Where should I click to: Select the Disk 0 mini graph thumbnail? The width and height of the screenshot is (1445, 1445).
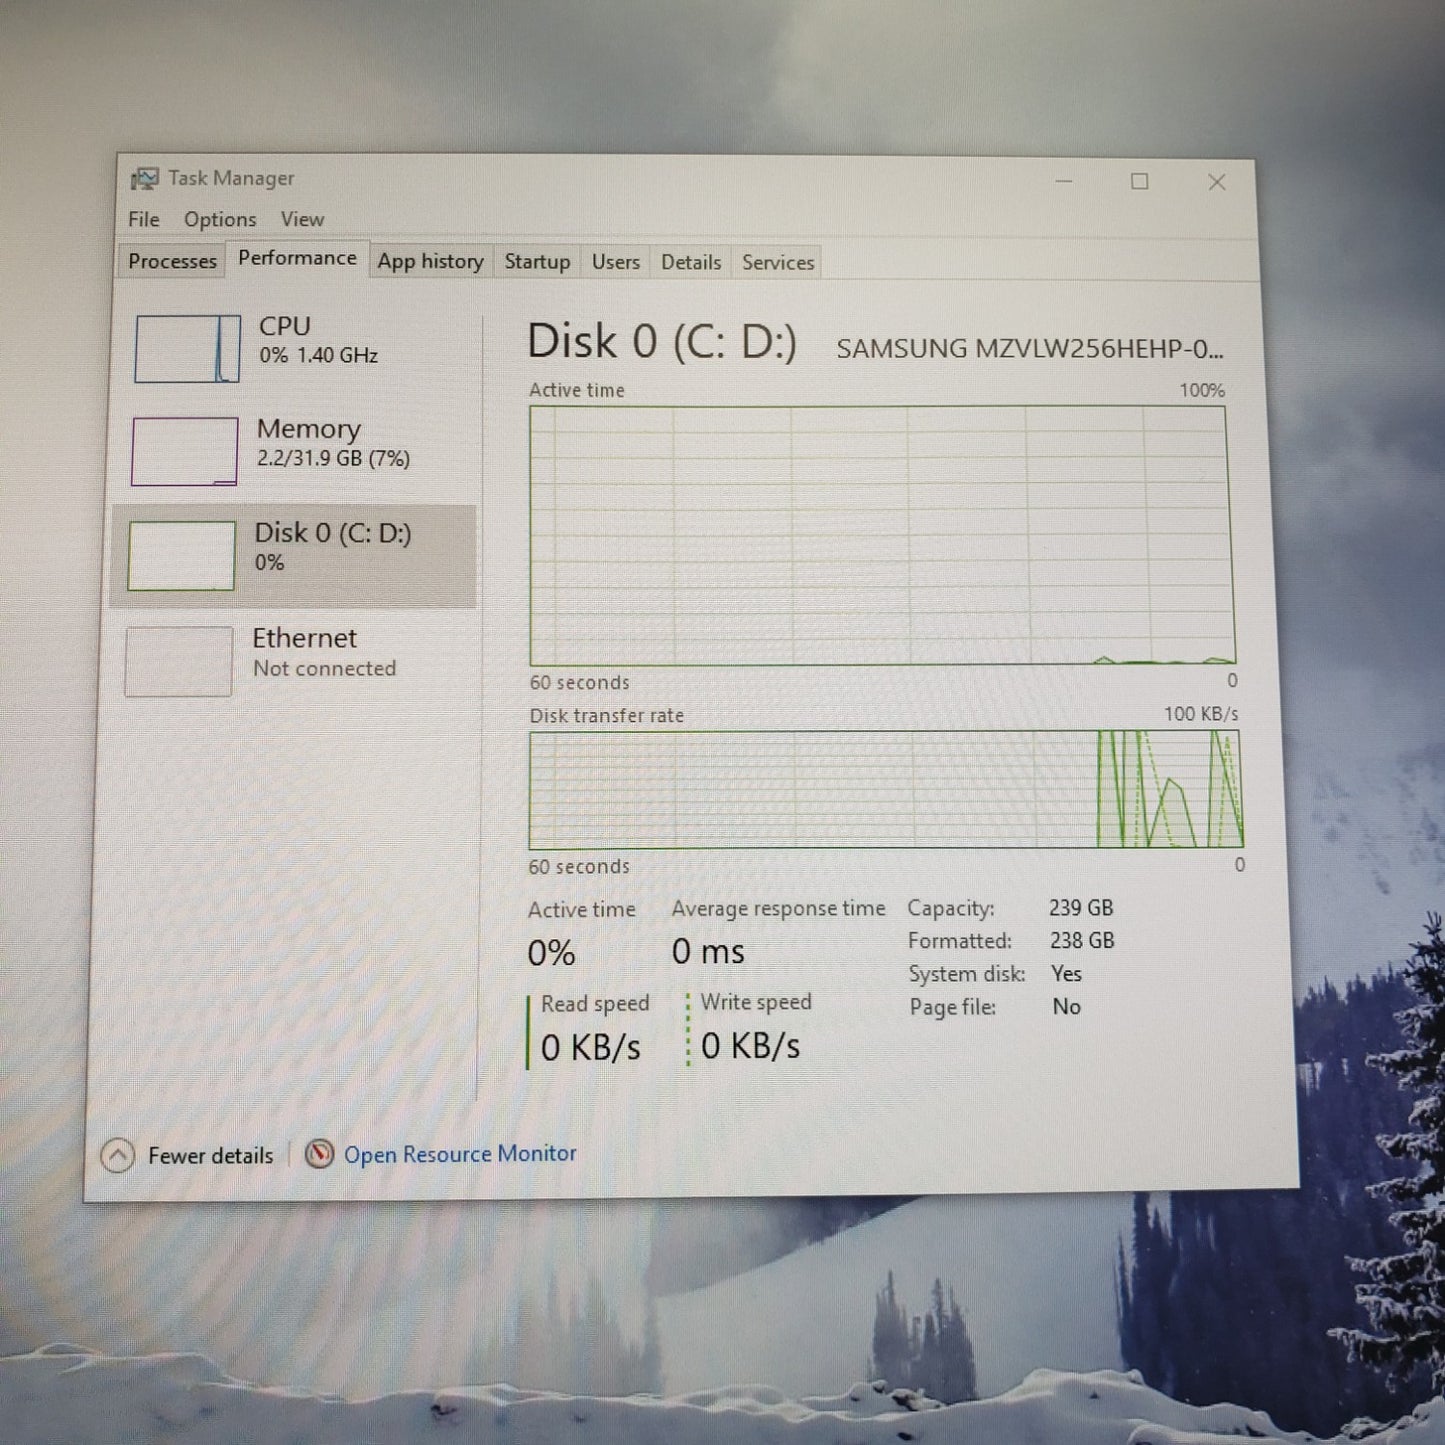click(182, 555)
